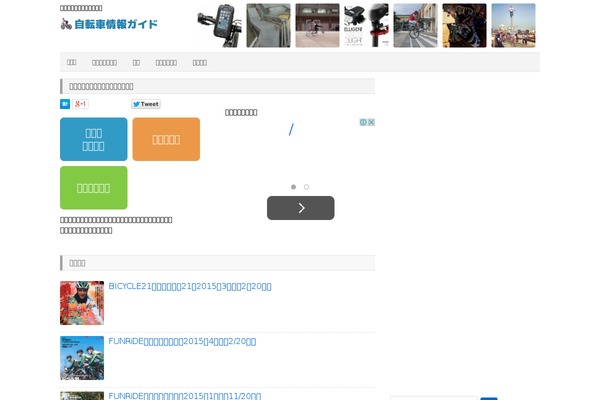The image size is (600, 400).
Task: Click the orange category tile
Action: [x=166, y=139]
